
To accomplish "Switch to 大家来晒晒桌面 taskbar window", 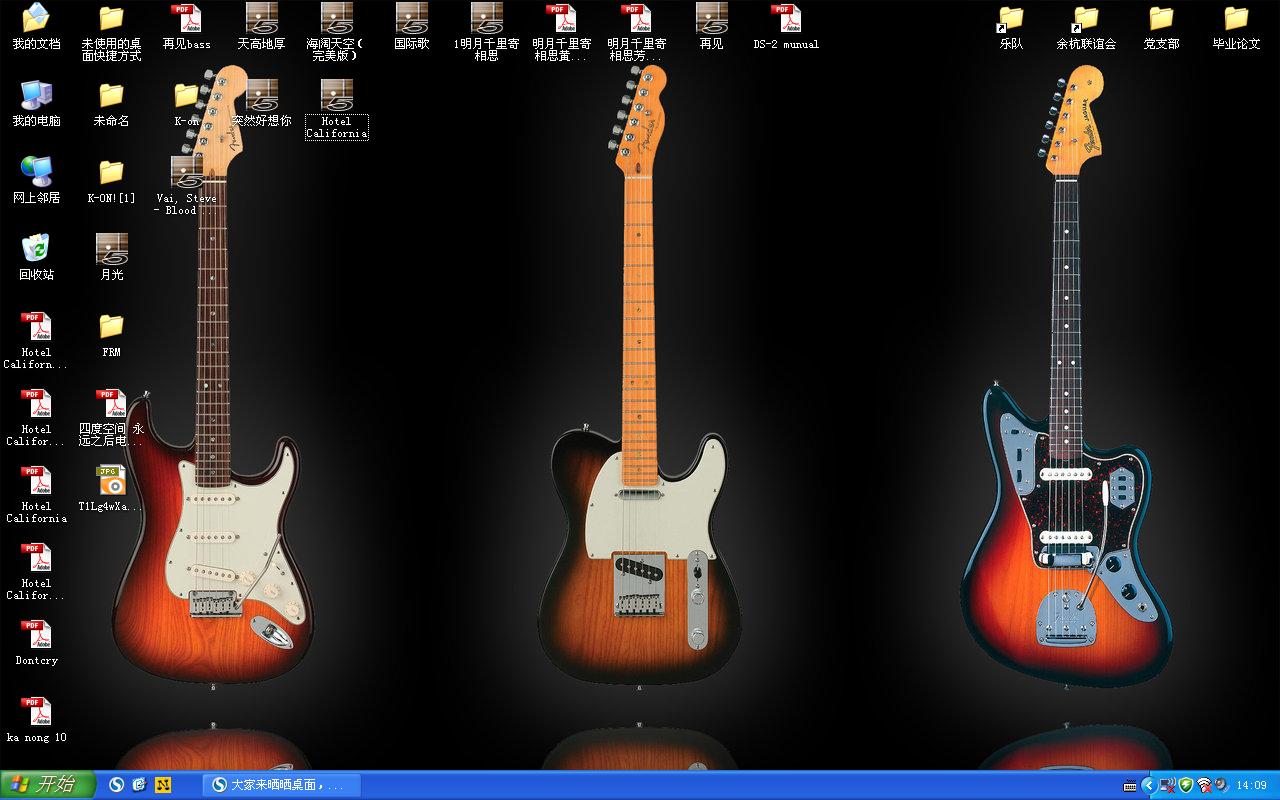I will coord(281,785).
